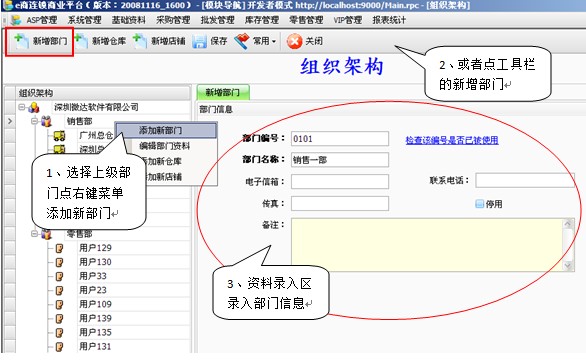Click the 传真 input field
This screenshot has height=360, width=586.
pyautogui.click(x=340, y=204)
